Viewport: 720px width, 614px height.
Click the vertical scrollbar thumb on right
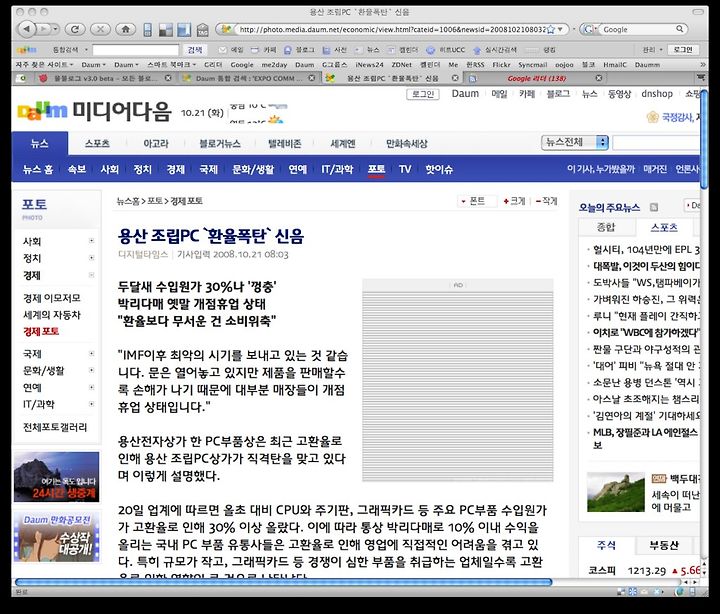[x=704, y=139]
